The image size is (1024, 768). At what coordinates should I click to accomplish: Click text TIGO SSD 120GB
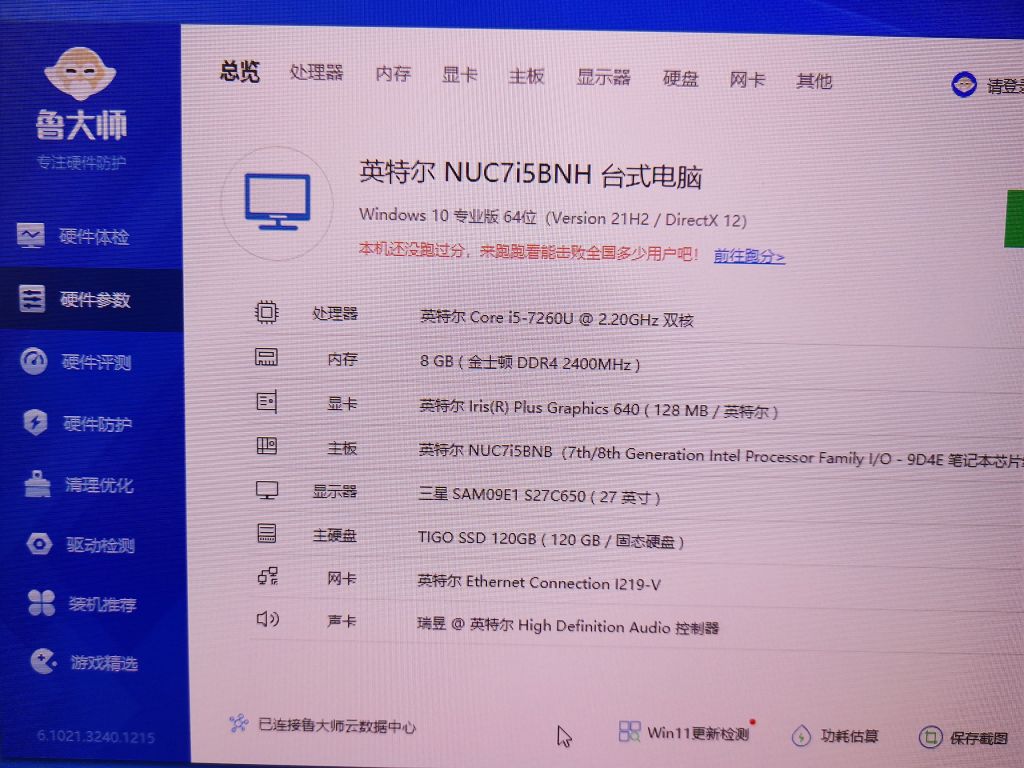point(477,538)
